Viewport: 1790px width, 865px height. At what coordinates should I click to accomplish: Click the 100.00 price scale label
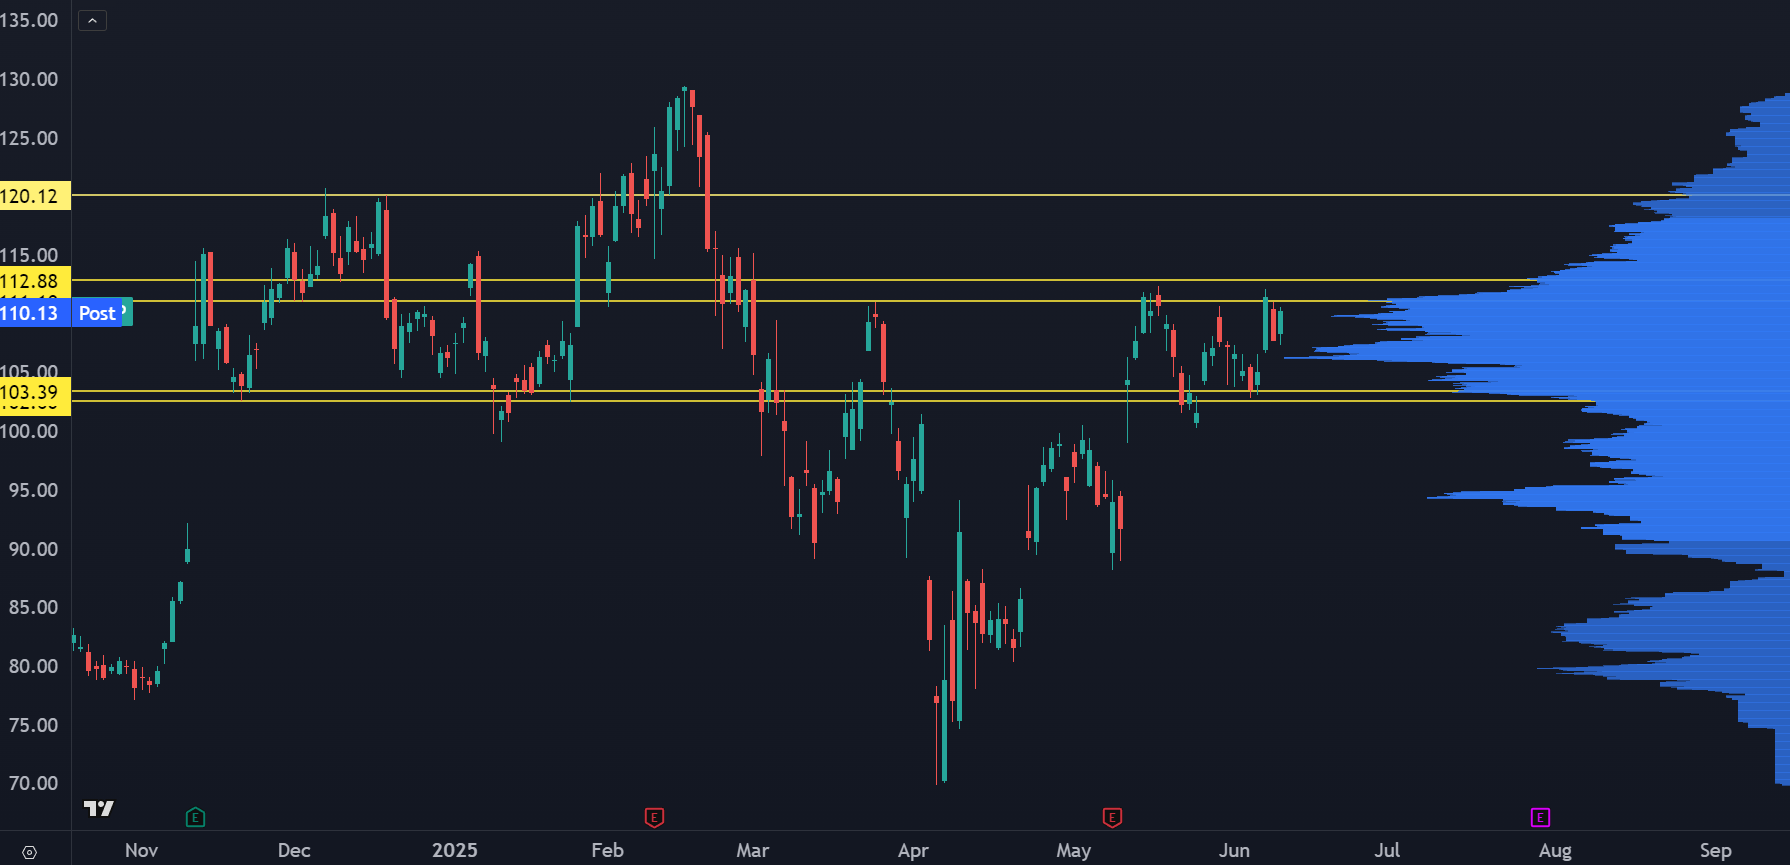tap(30, 431)
